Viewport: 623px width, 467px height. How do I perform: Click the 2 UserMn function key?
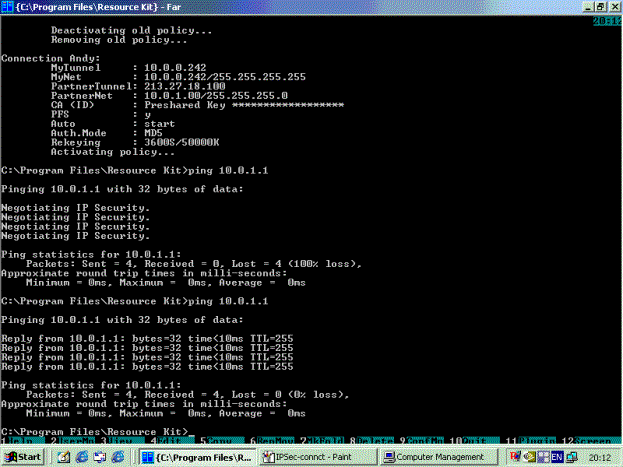pyautogui.click(x=73, y=441)
